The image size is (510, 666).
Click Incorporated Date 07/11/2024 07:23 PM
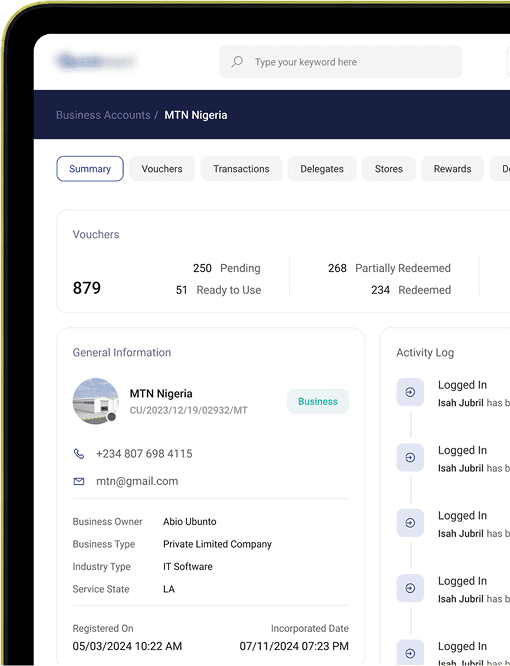294,646
